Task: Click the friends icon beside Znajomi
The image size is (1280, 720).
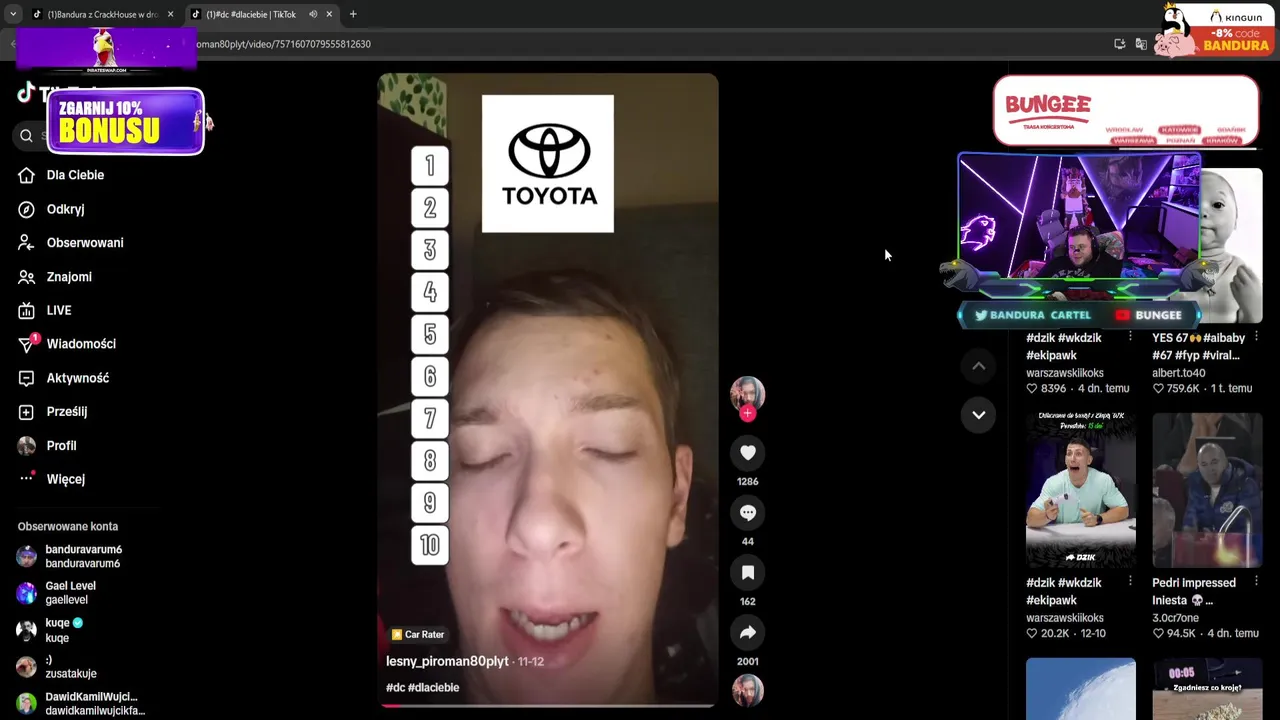Action: [27, 277]
